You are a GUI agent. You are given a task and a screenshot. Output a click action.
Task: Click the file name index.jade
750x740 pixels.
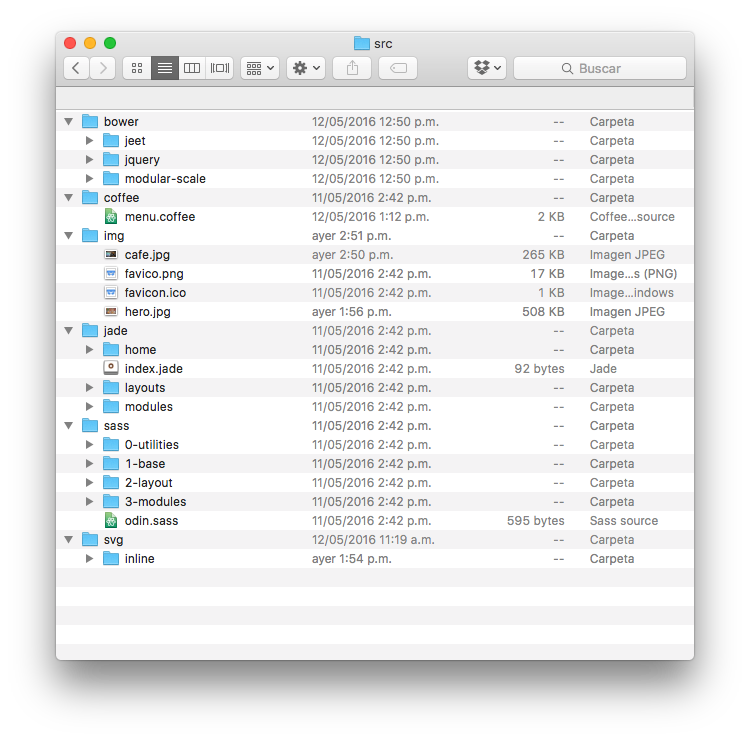154,369
